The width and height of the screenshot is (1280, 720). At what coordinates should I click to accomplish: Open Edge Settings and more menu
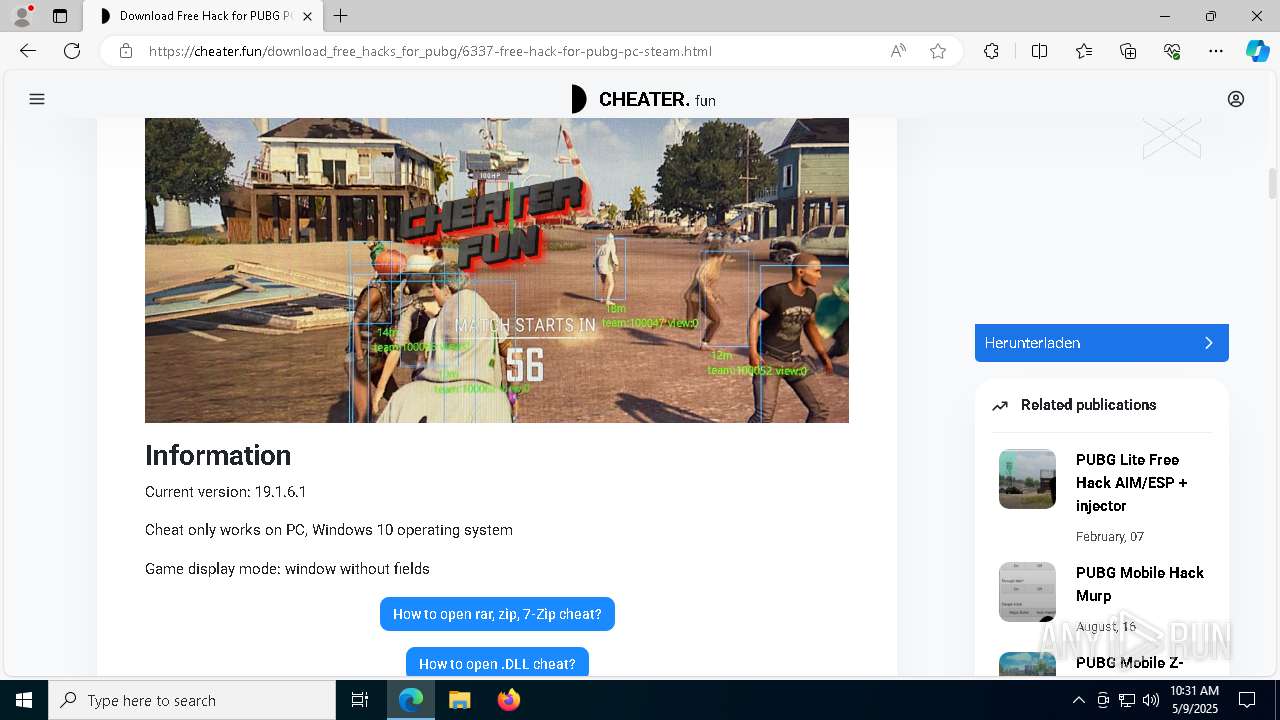tap(1216, 51)
